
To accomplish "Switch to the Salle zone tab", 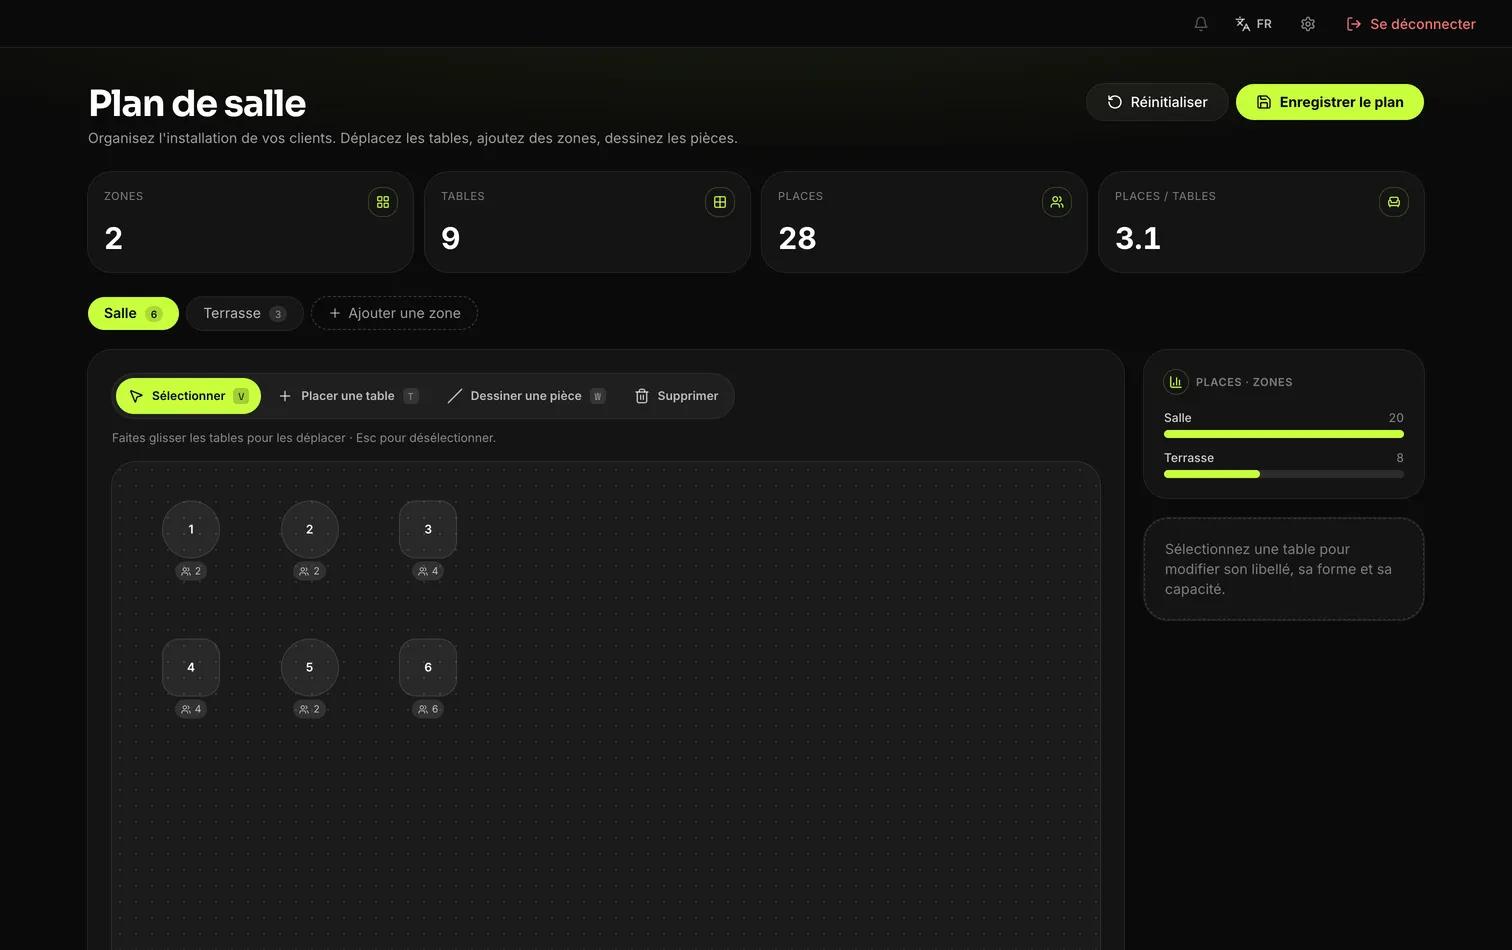I will (x=133, y=313).
